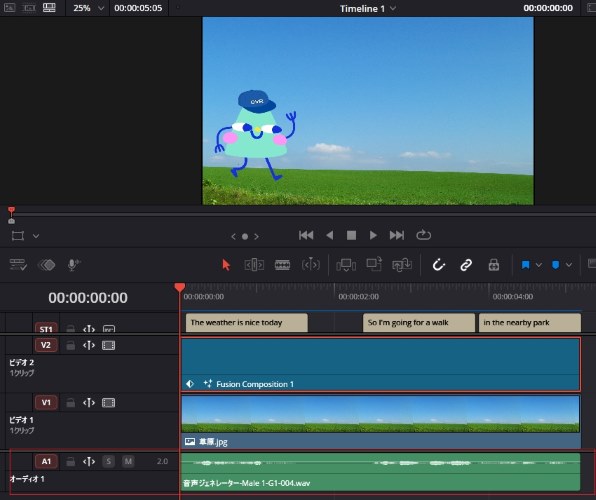
Task: Select the 草原.jpg clip on V1
Action: [381, 422]
